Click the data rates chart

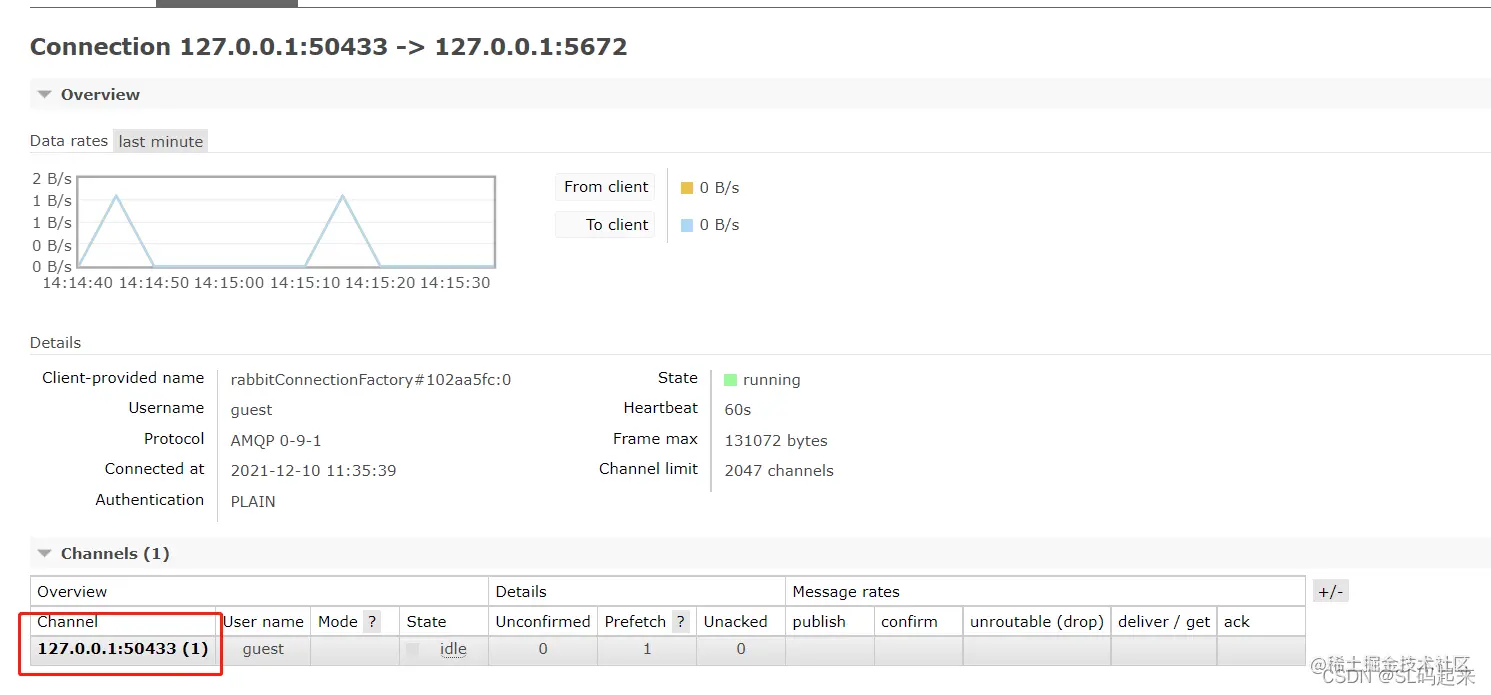tap(286, 222)
